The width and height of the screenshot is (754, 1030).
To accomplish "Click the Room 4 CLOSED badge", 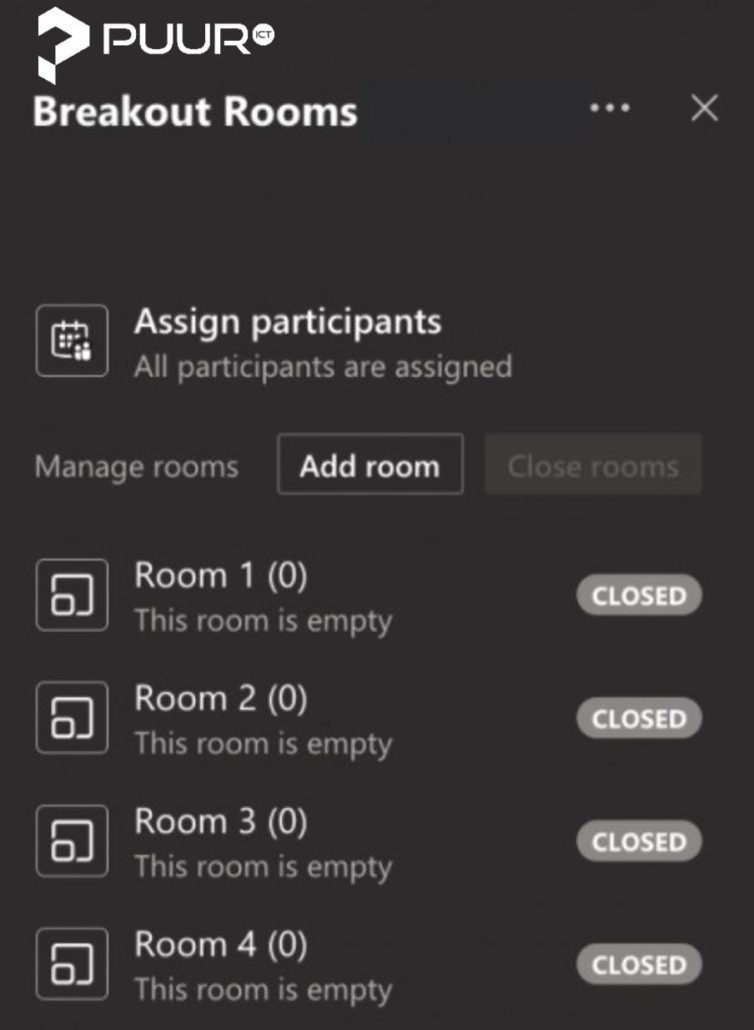I will pyautogui.click(x=637, y=965).
